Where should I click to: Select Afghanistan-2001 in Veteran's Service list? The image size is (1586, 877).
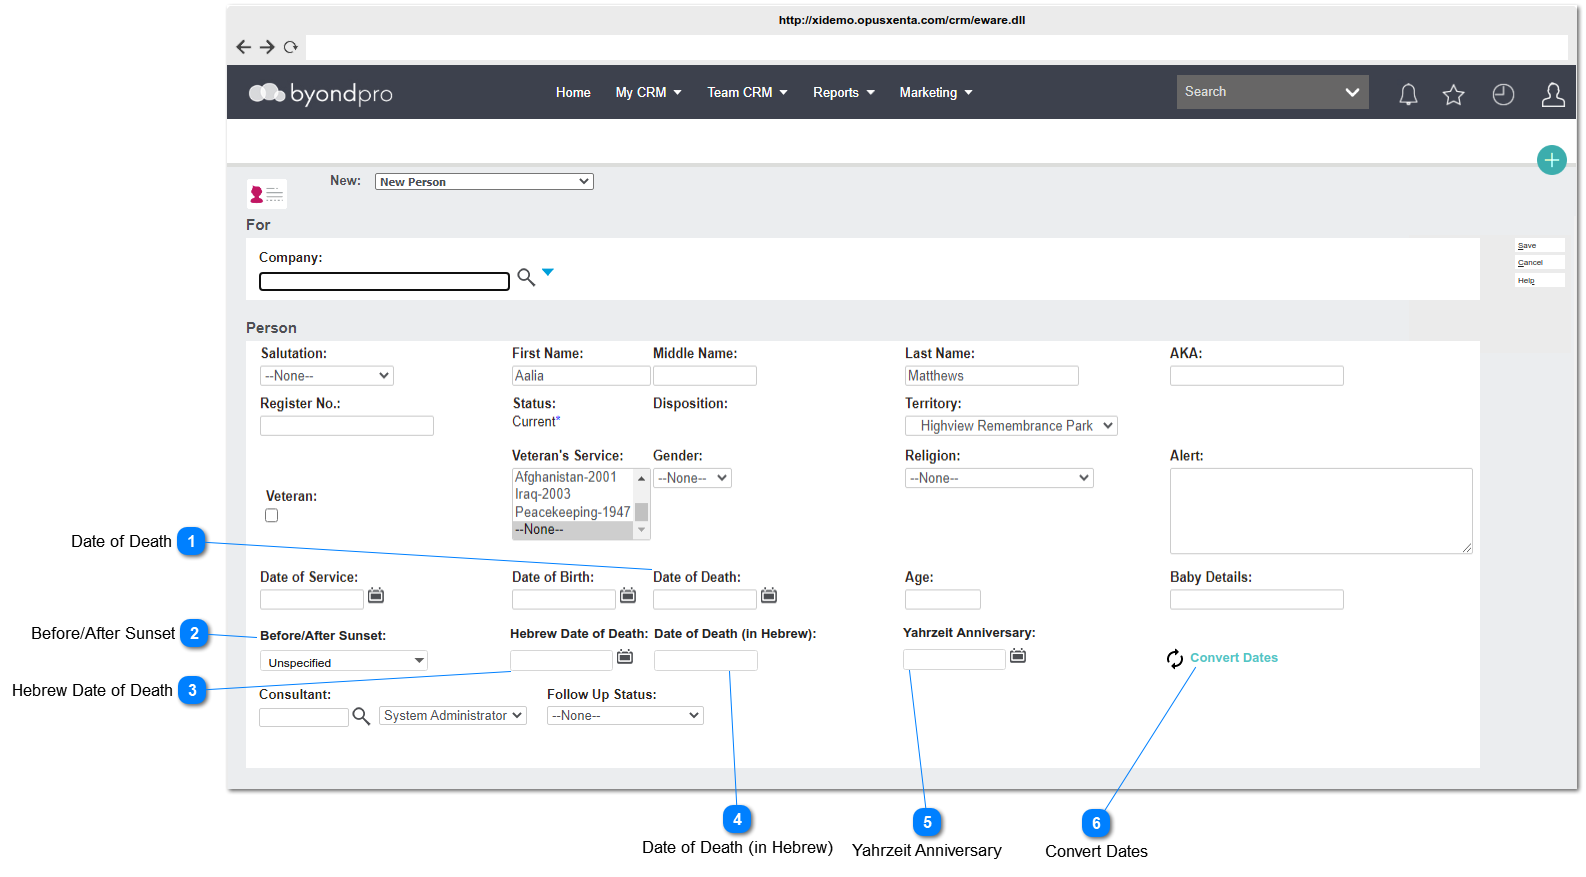click(573, 477)
